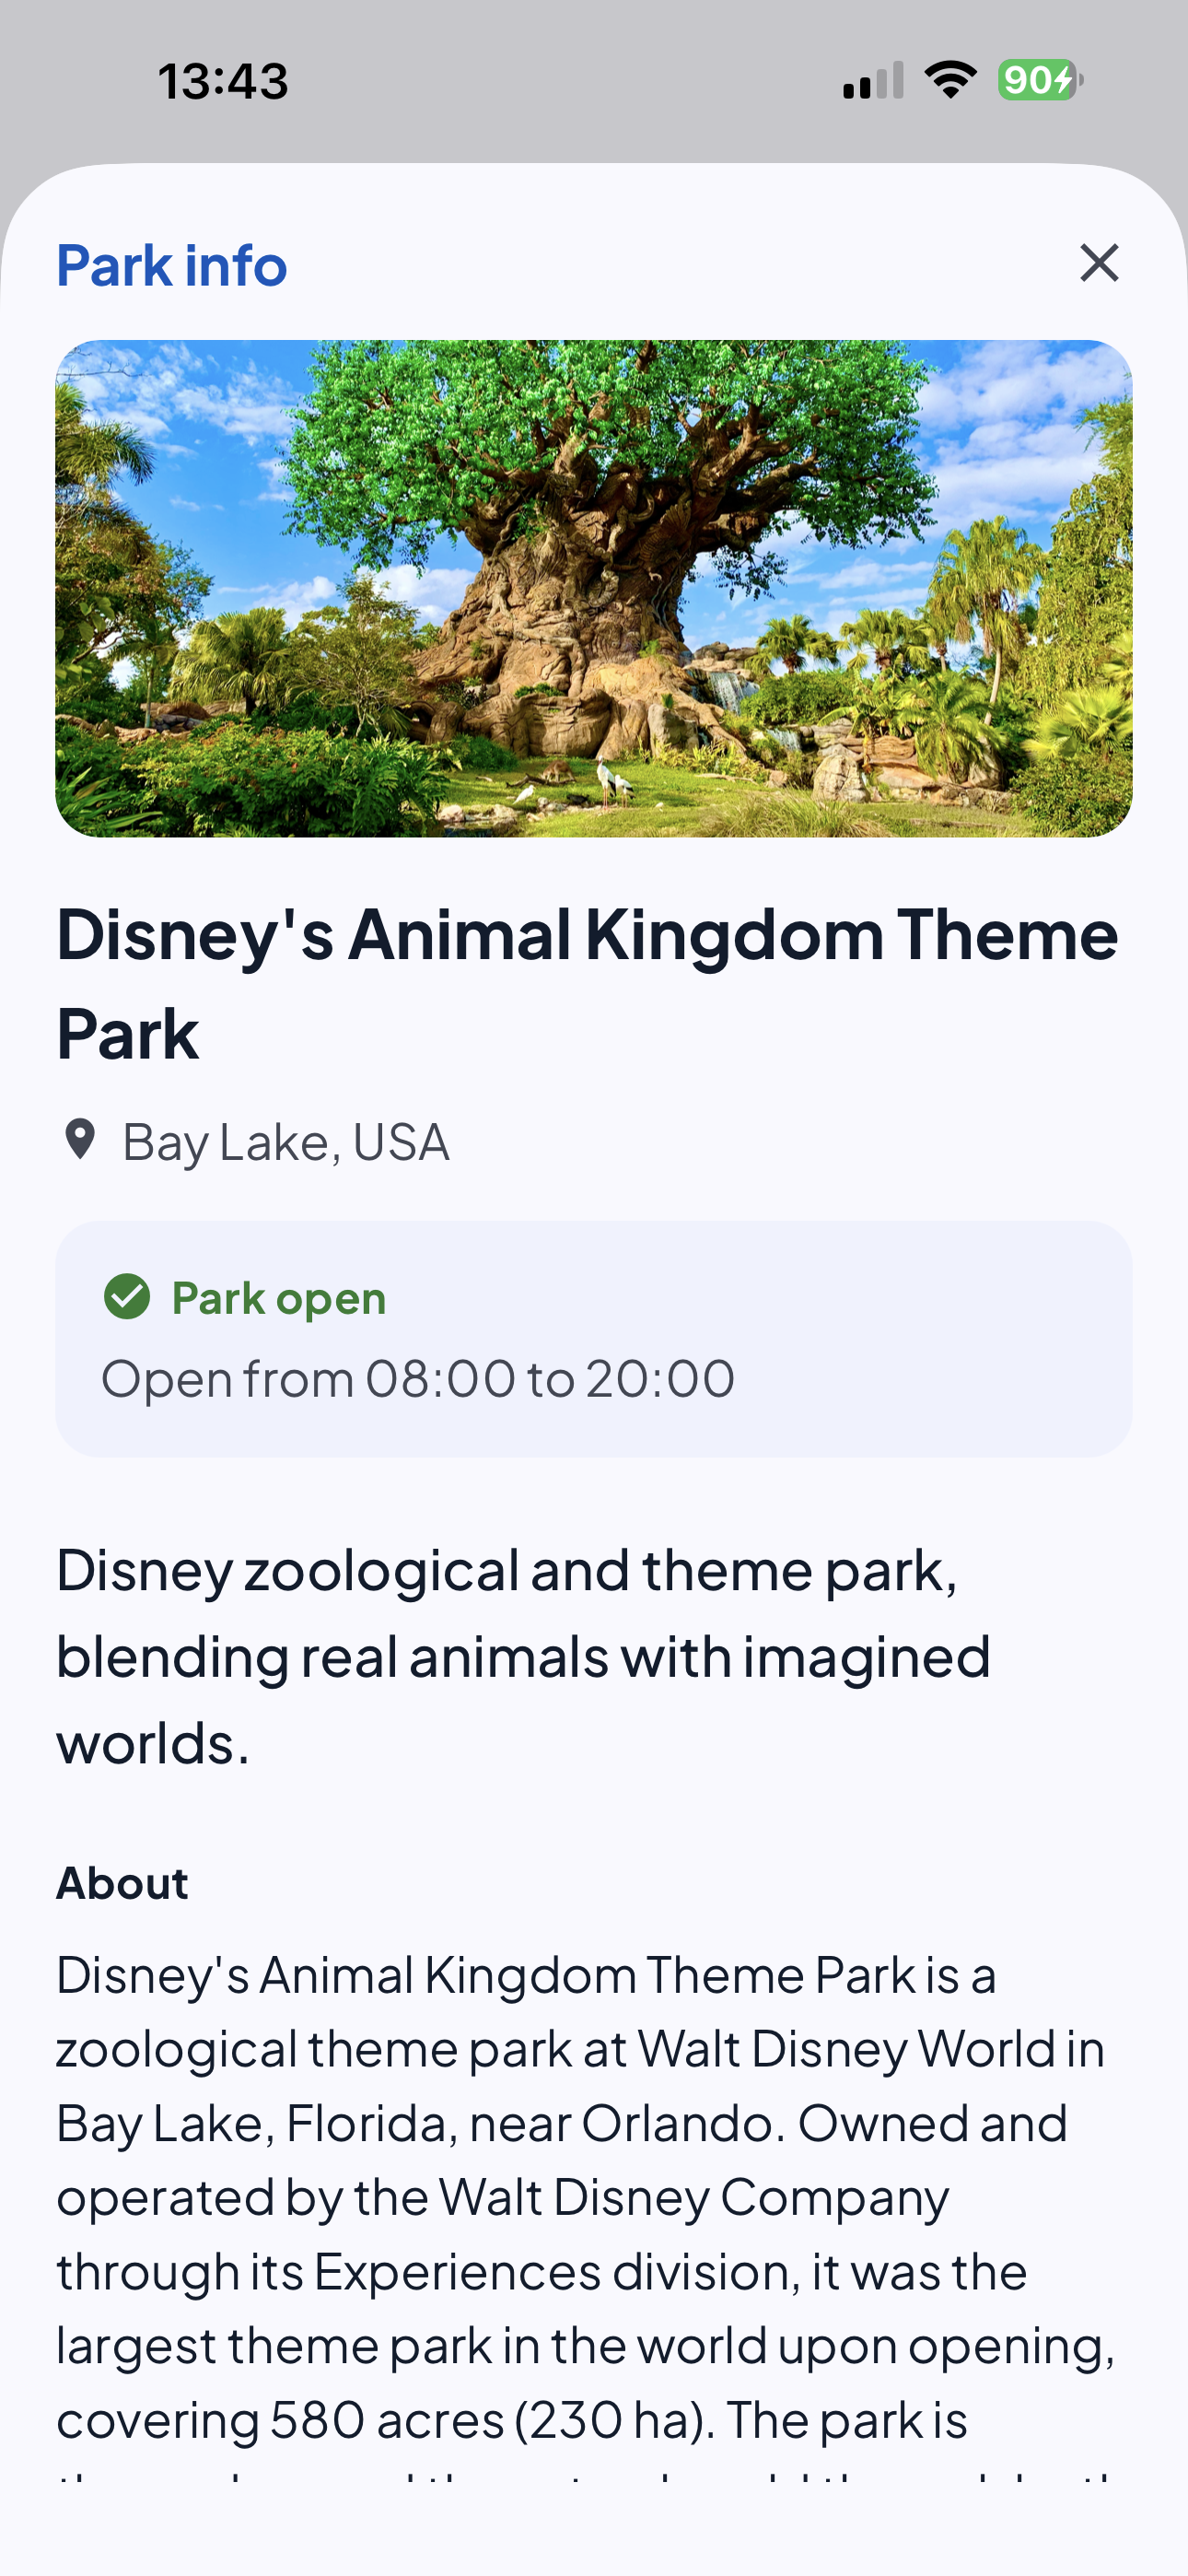Tap the cellular signal bars icon
Image resolution: width=1188 pixels, height=2576 pixels.
point(873,80)
